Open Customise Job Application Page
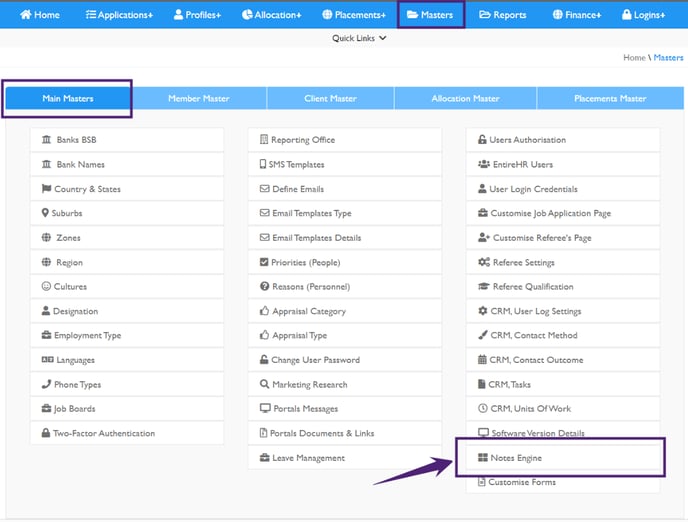Screen dimensions: 688x522 (x=563, y=213)
